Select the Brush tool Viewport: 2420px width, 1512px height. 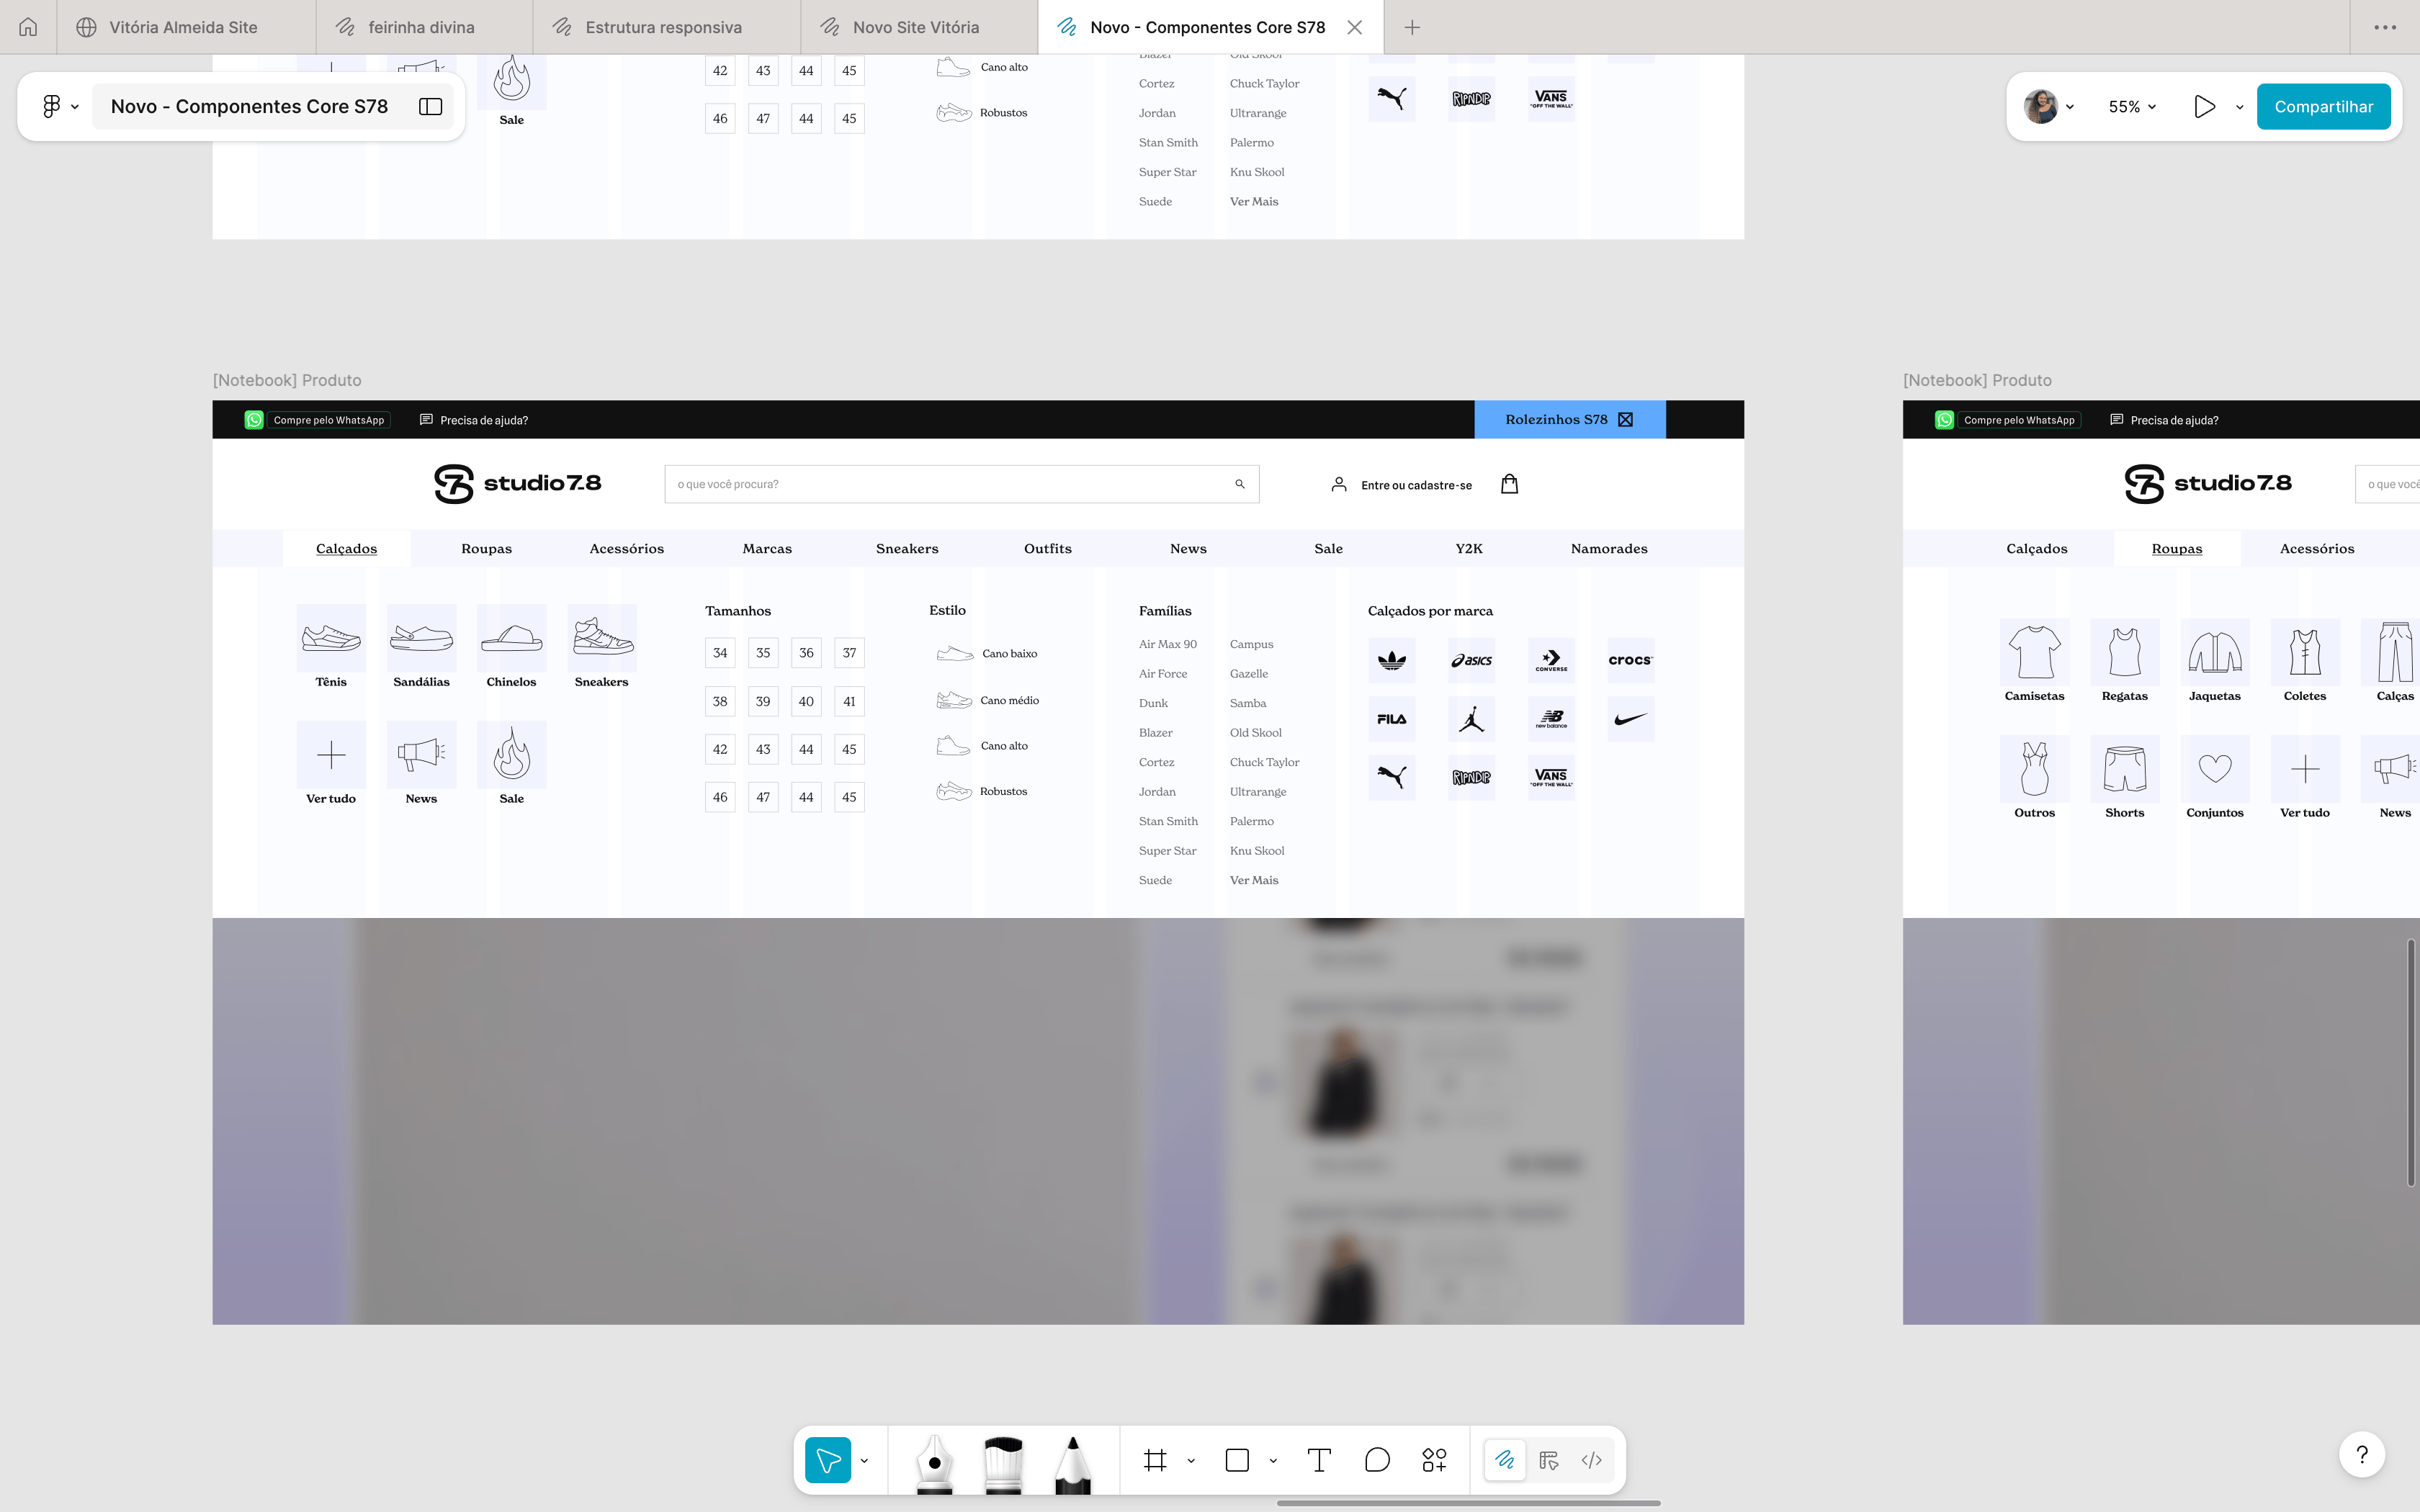1003,1461
